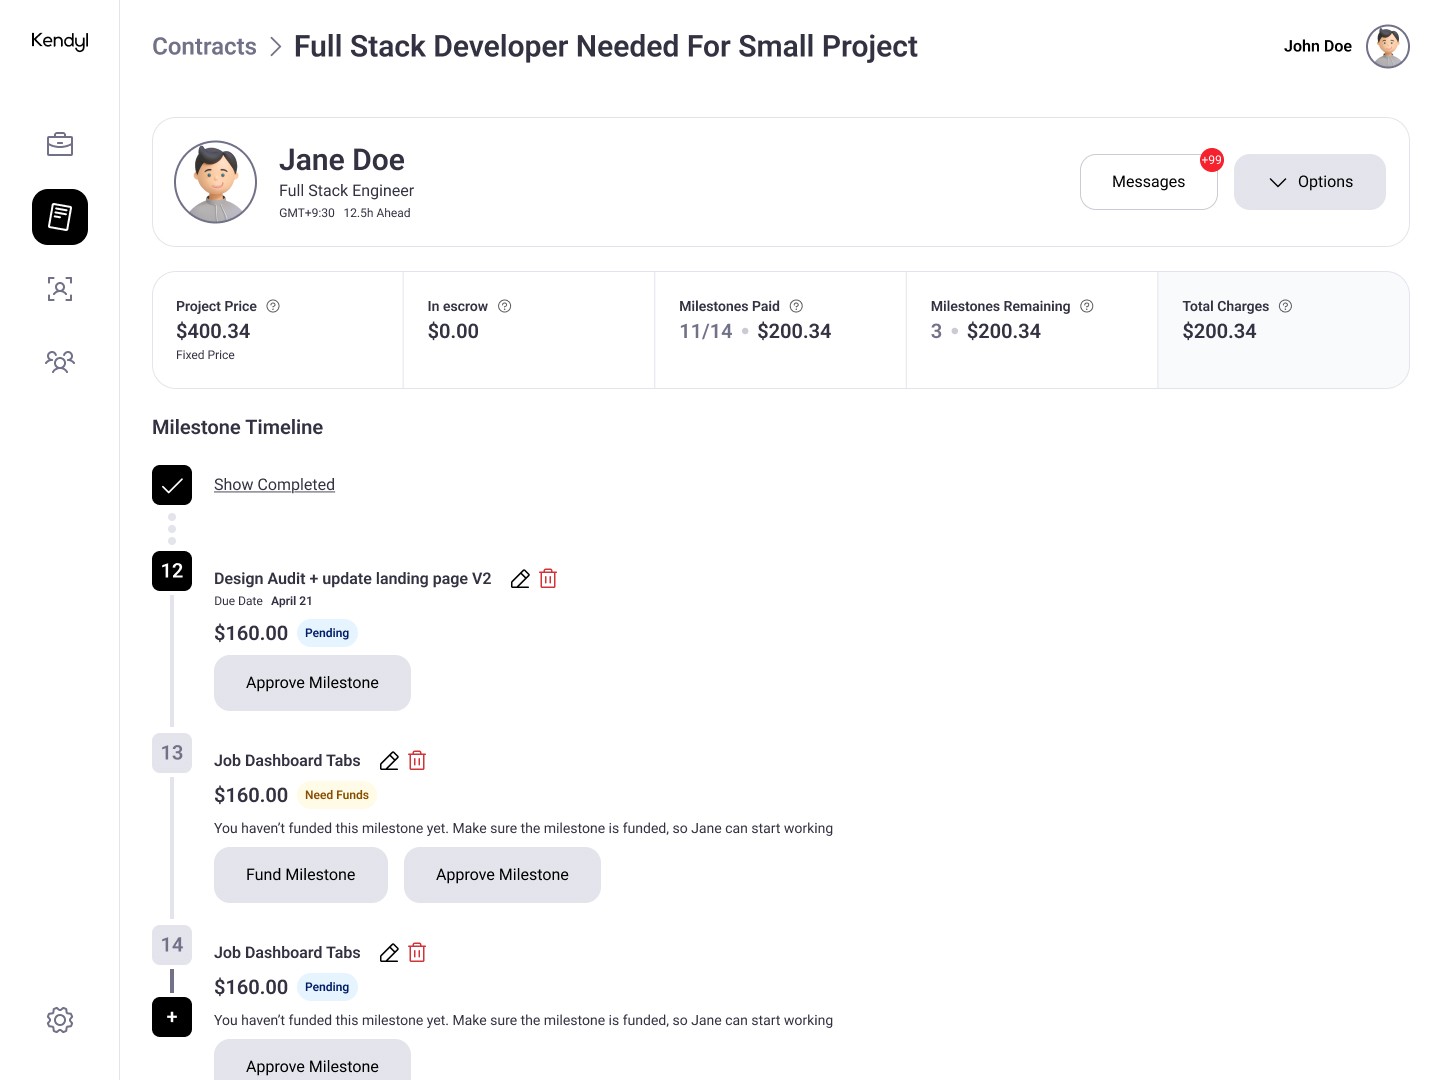Viewport: 1440px width, 1080px height.
Task: Open Messages with +99 badge
Action: click(1149, 182)
